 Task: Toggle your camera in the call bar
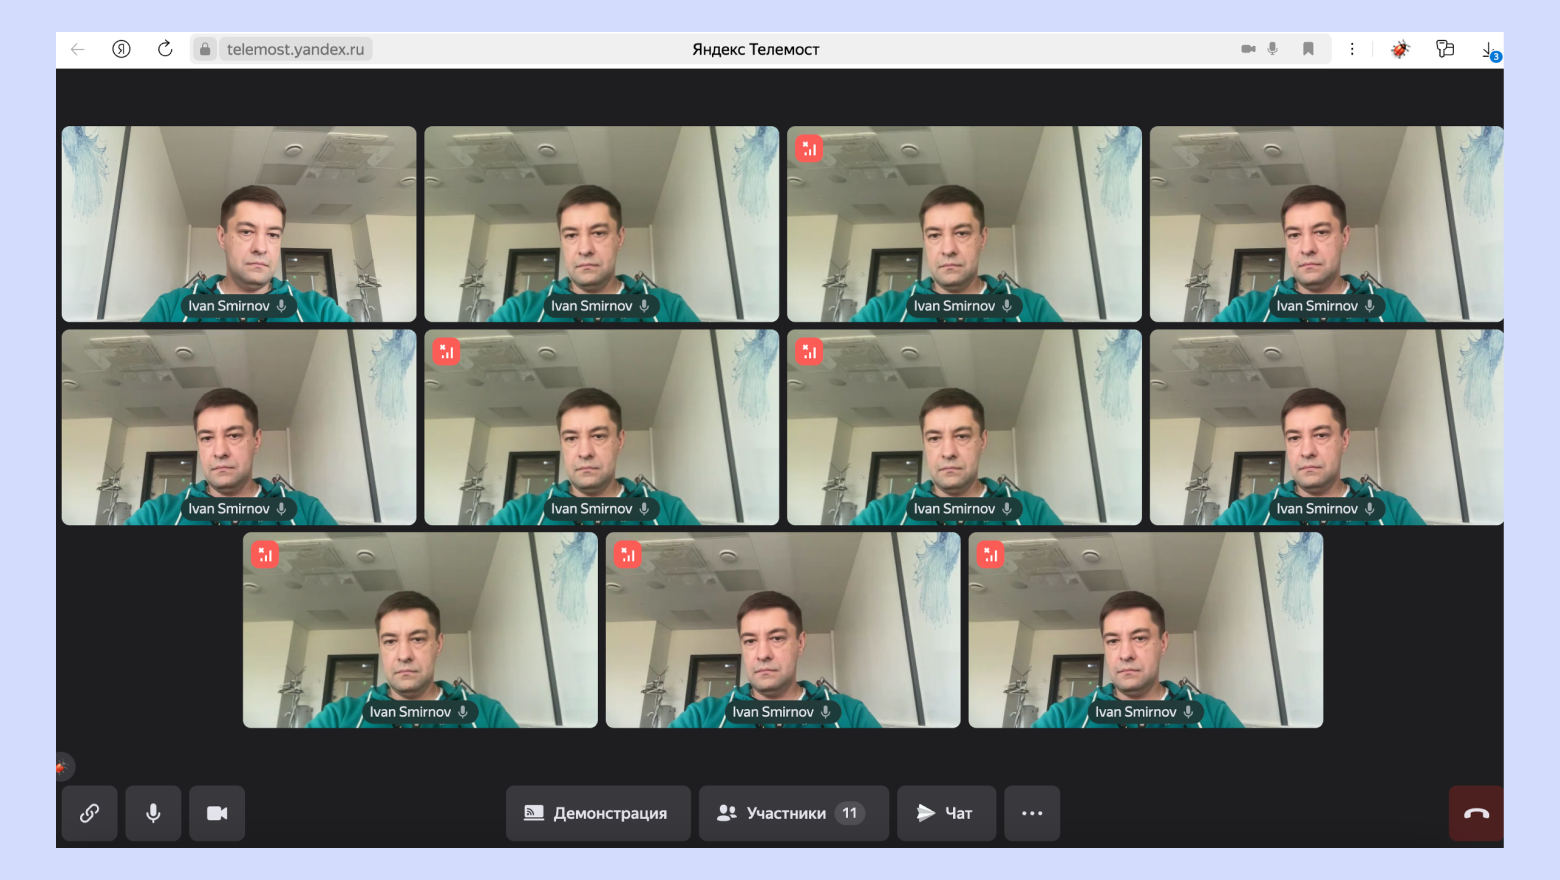click(217, 813)
